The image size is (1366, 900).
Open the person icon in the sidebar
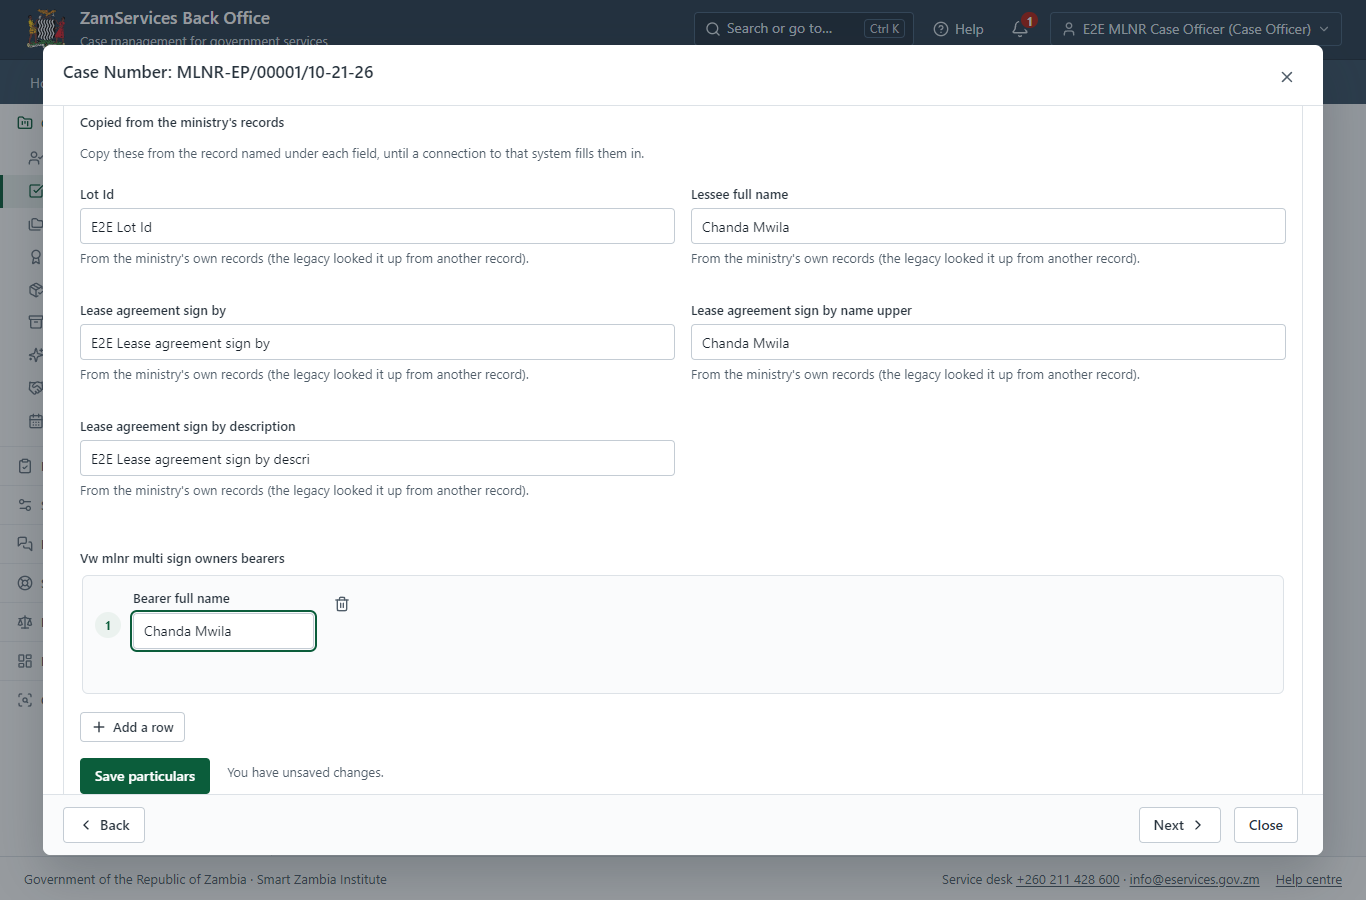click(x=35, y=158)
